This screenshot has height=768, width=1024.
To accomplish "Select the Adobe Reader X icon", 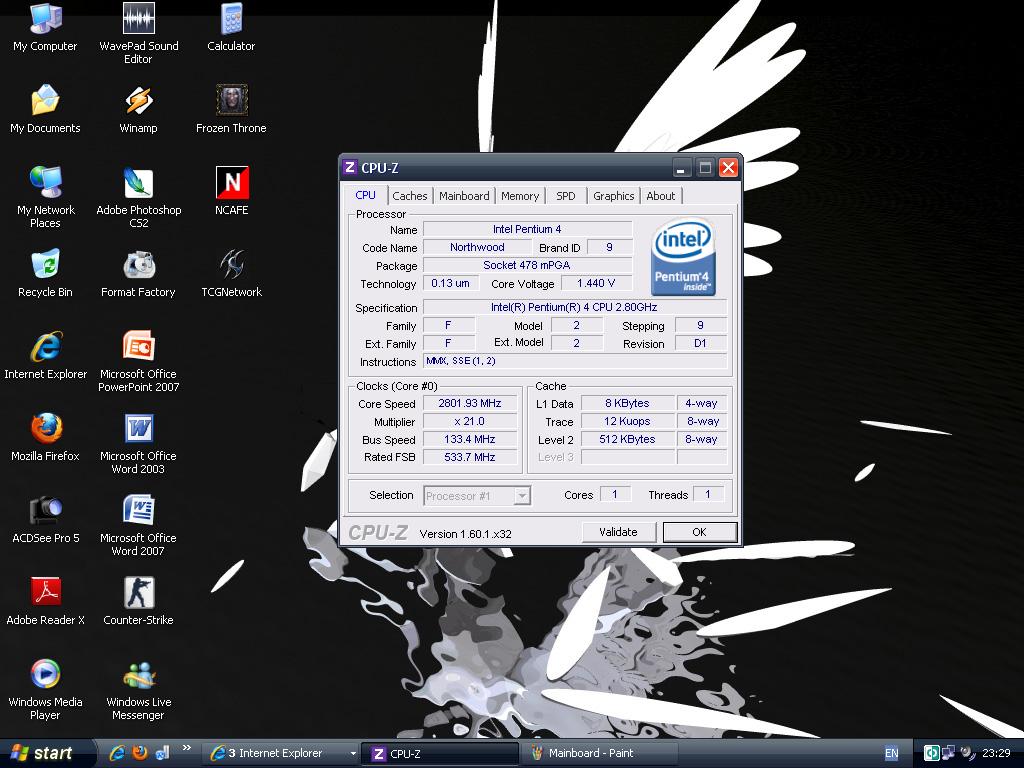I will coord(45,601).
